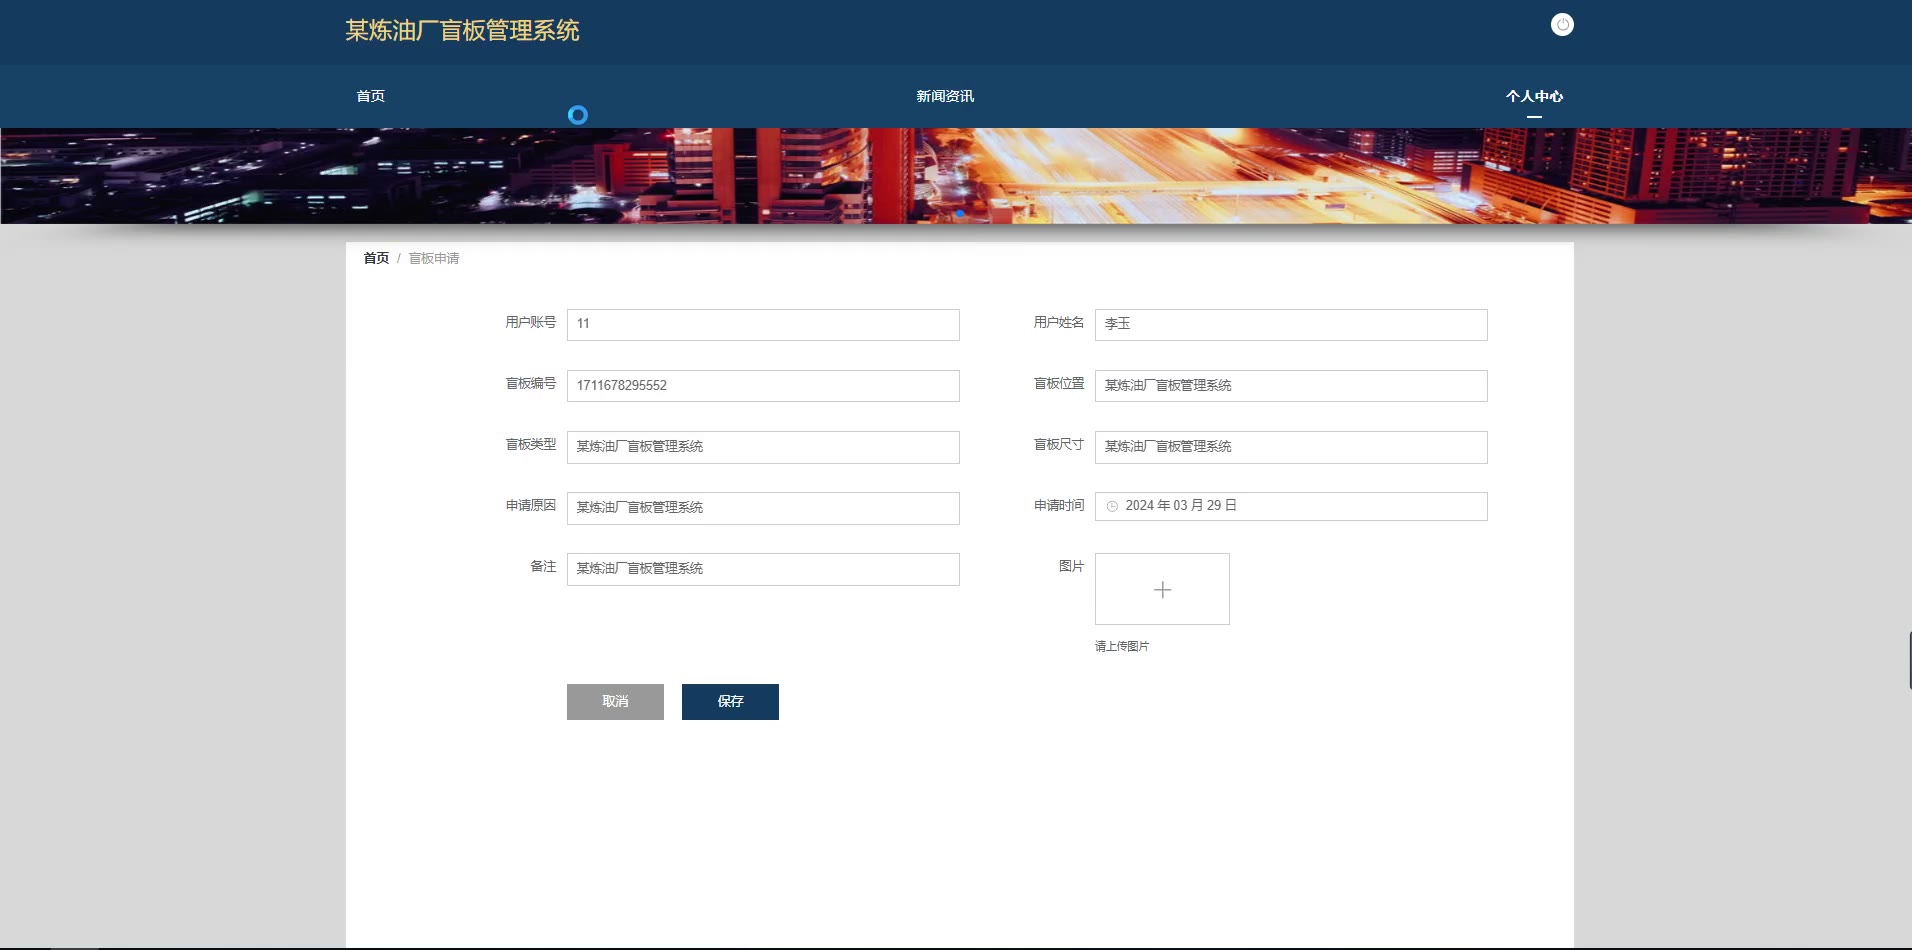
Task: Click the 保存 button
Action: (730, 702)
